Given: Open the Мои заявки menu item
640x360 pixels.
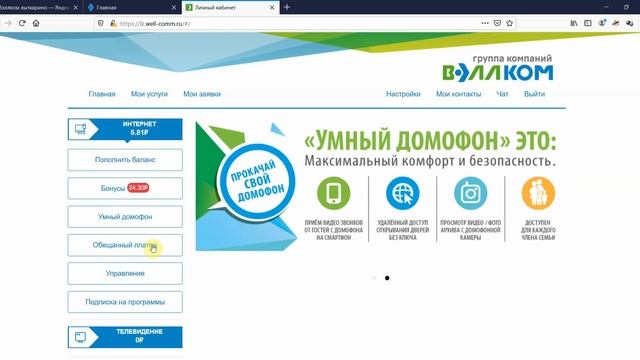Looking at the screenshot, I should (x=202, y=94).
